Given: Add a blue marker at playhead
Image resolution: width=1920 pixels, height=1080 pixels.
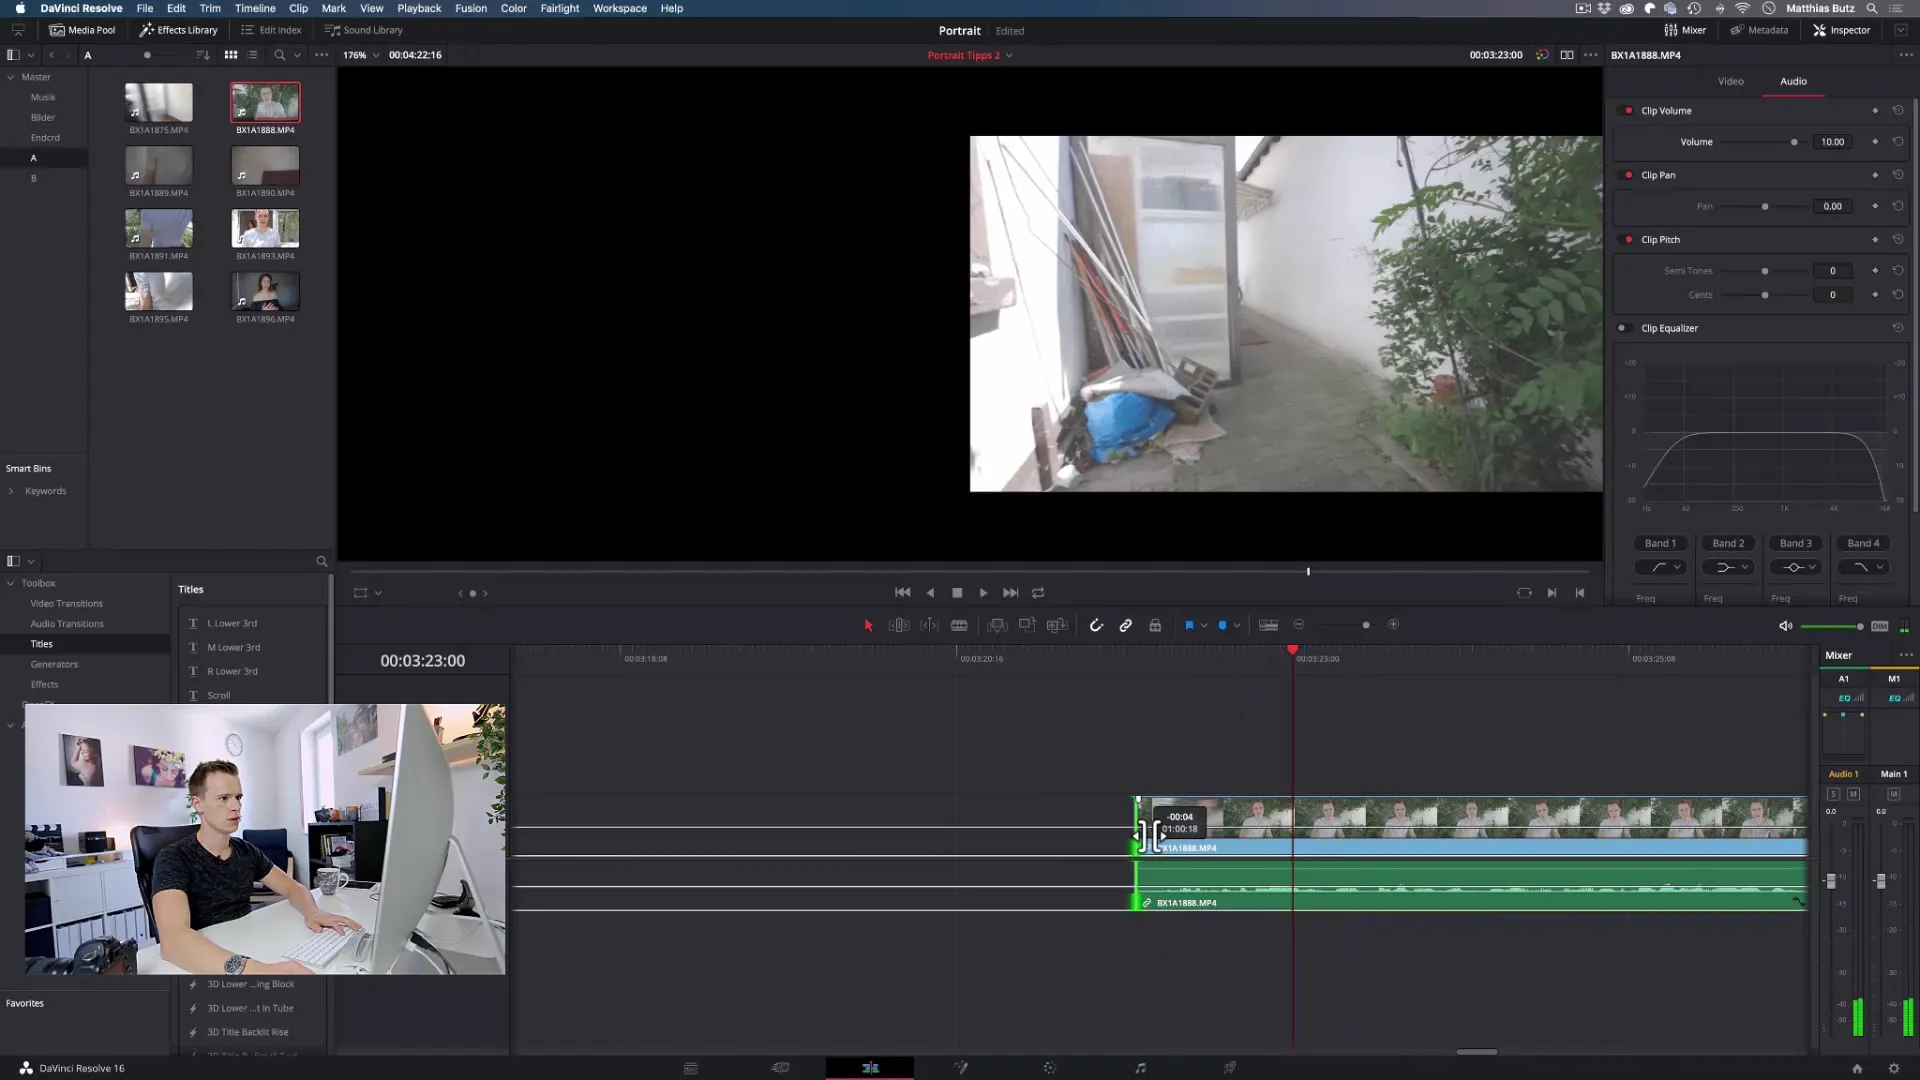Looking at the screenshot, I should coord(1222,625).
